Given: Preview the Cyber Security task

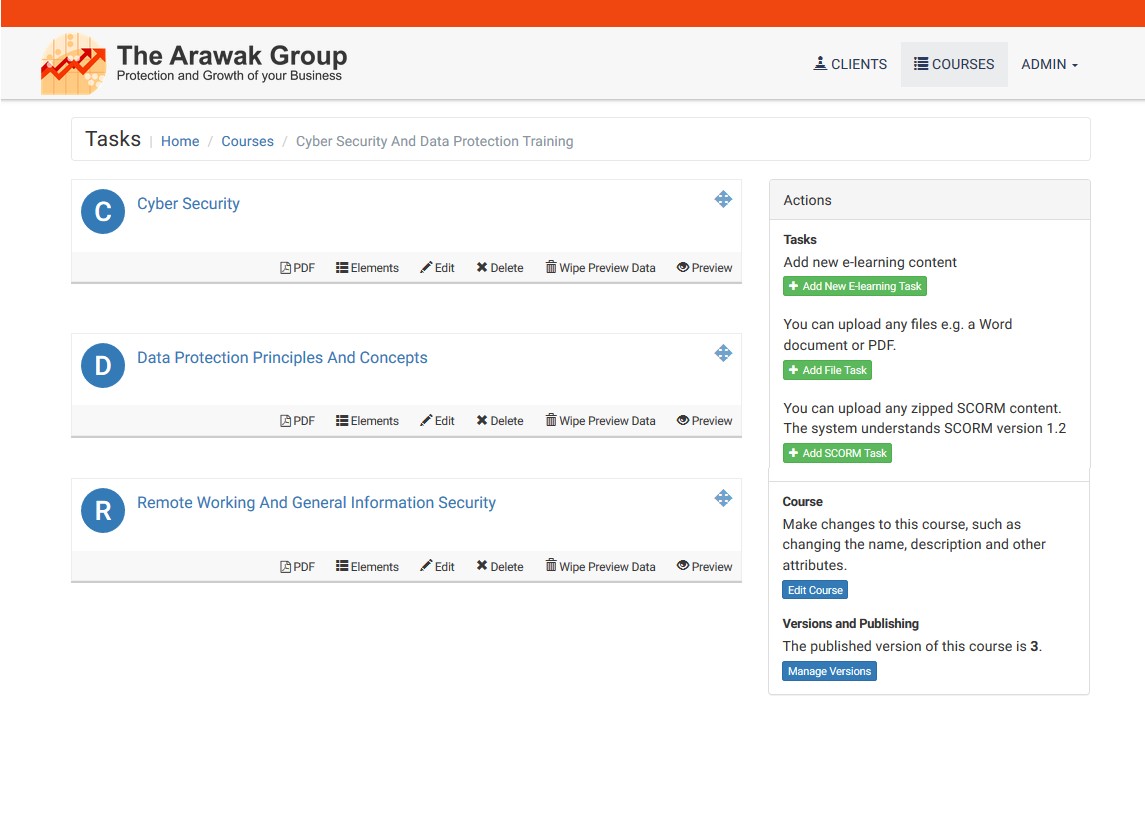Looking at the screenshot, I should pyautogui.click(x=705, y=268).
